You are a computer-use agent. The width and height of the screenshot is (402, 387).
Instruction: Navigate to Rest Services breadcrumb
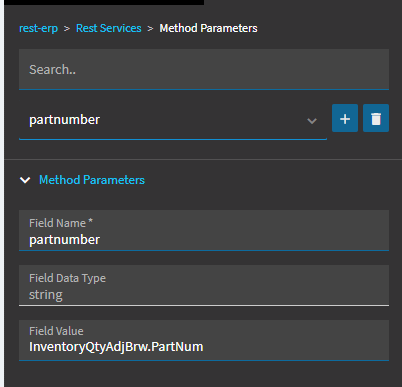(x=109, y=28)
